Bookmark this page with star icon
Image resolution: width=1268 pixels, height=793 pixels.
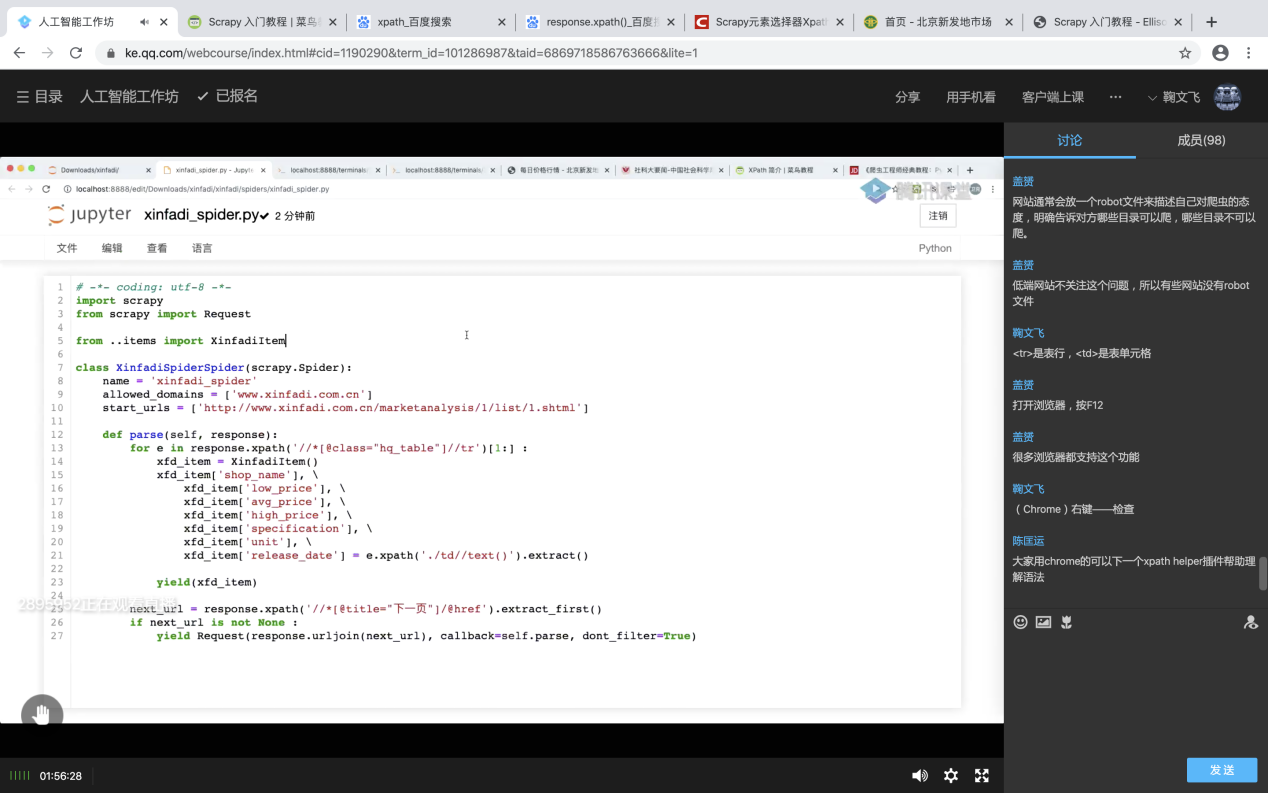[1185, 53]
